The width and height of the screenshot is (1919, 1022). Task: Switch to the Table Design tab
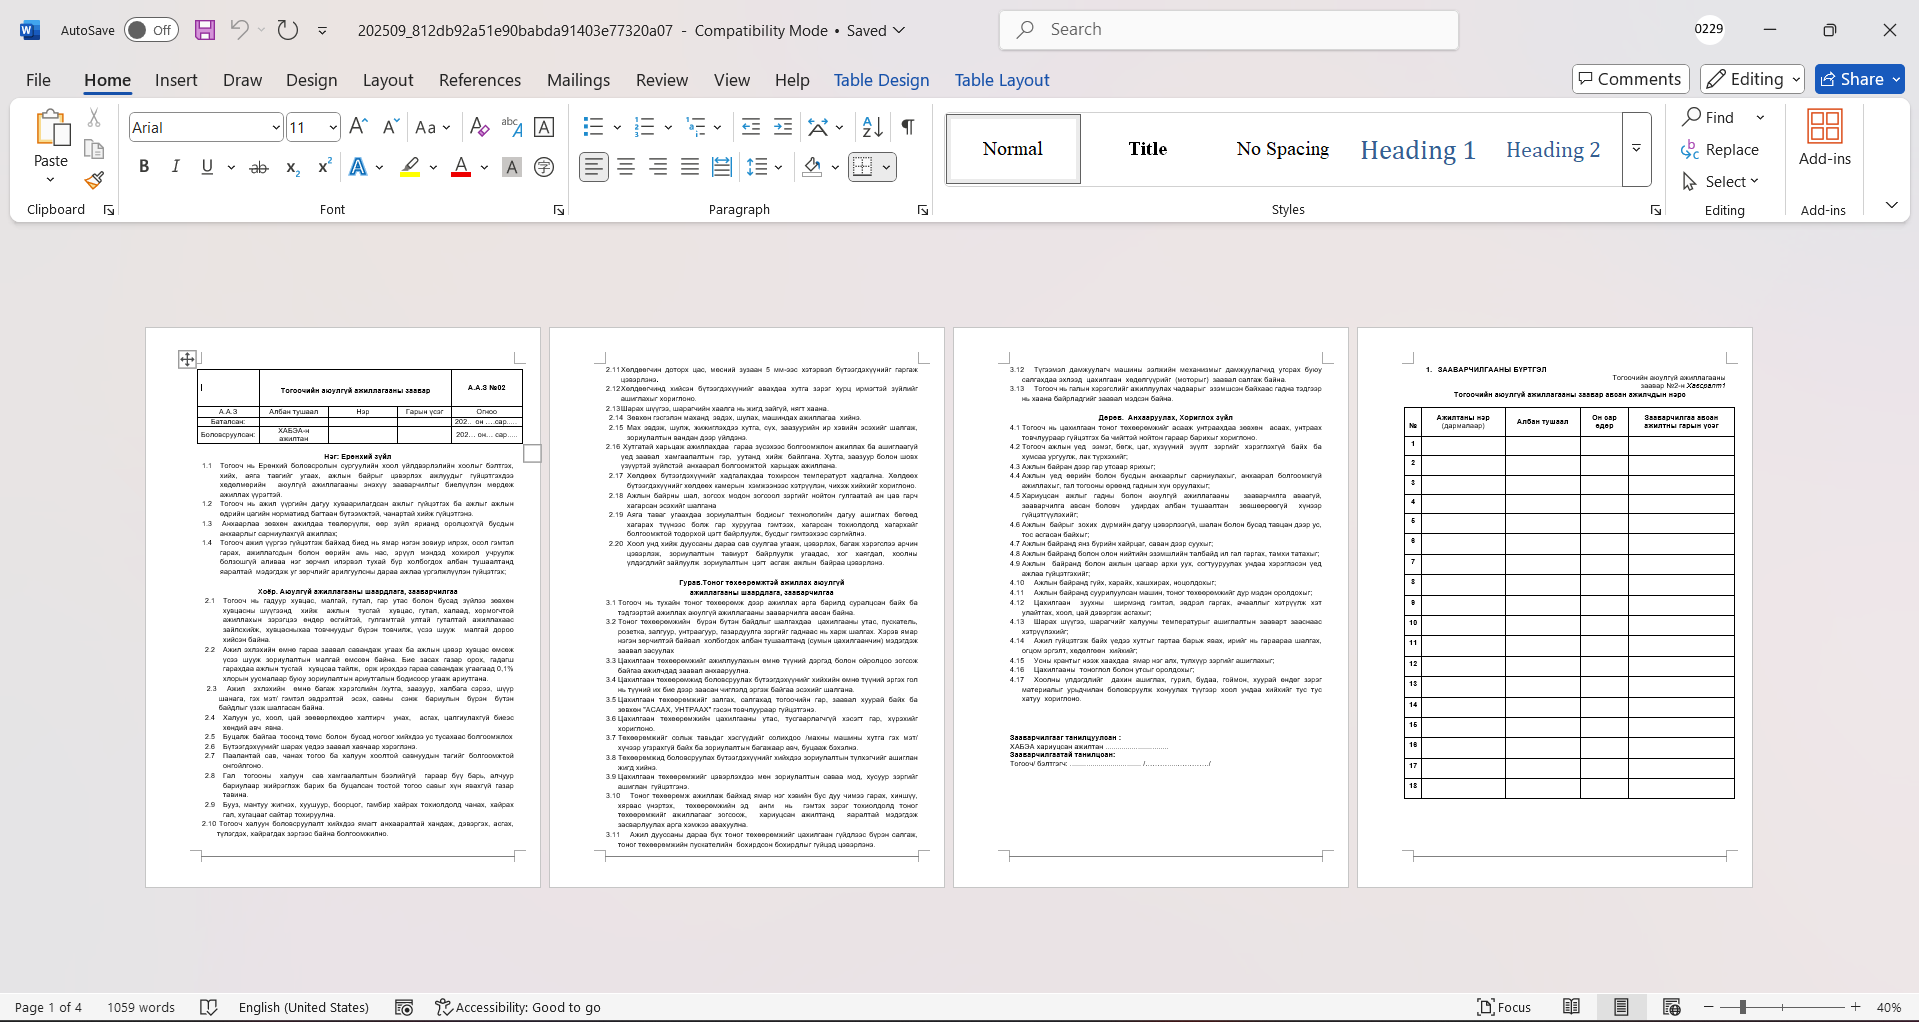point(881,80)
